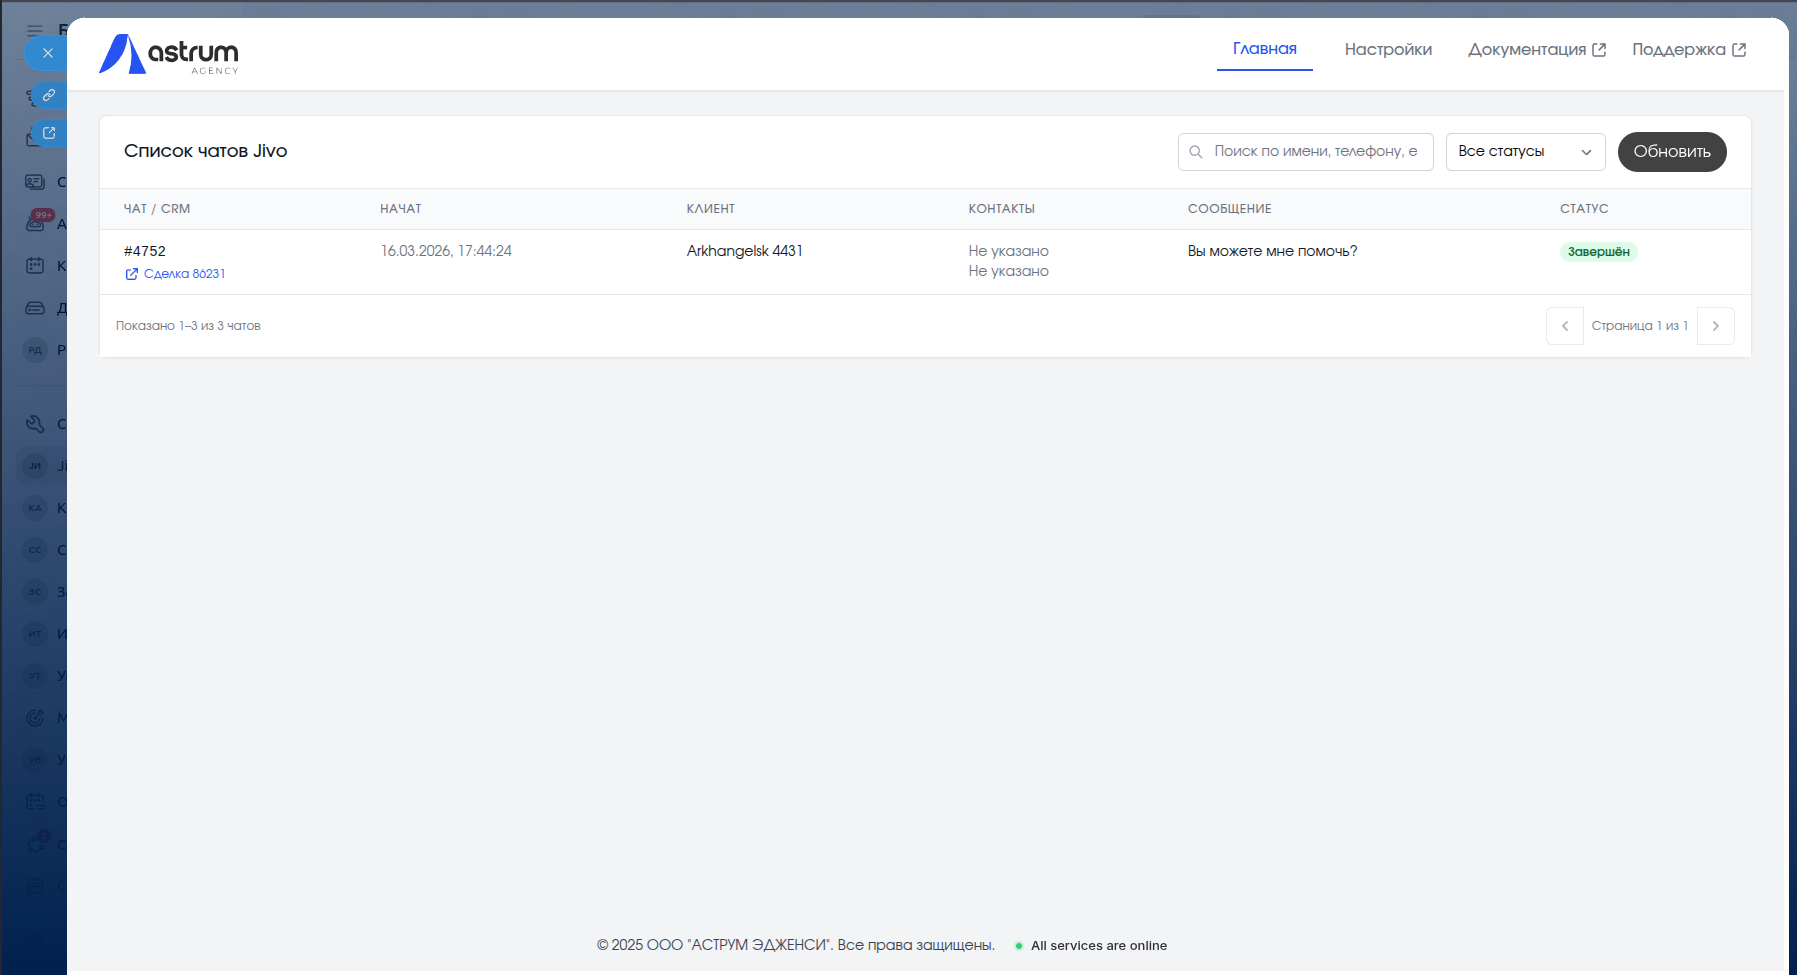The image size is (1797, 975).
Task: Go to next page arrow in pagination
Action: click(1715, 326)
